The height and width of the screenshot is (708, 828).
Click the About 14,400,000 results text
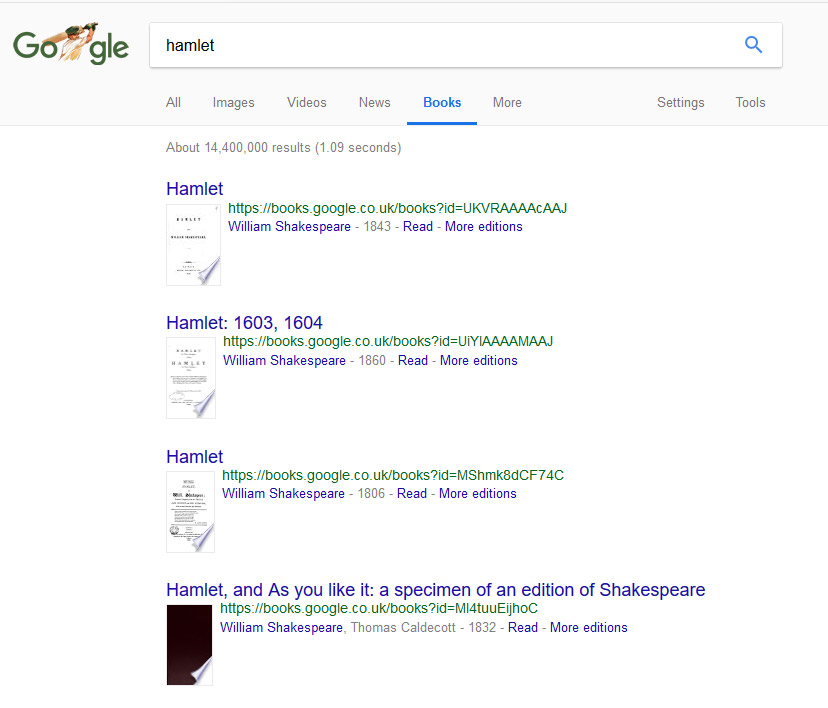tap(284, 147)
